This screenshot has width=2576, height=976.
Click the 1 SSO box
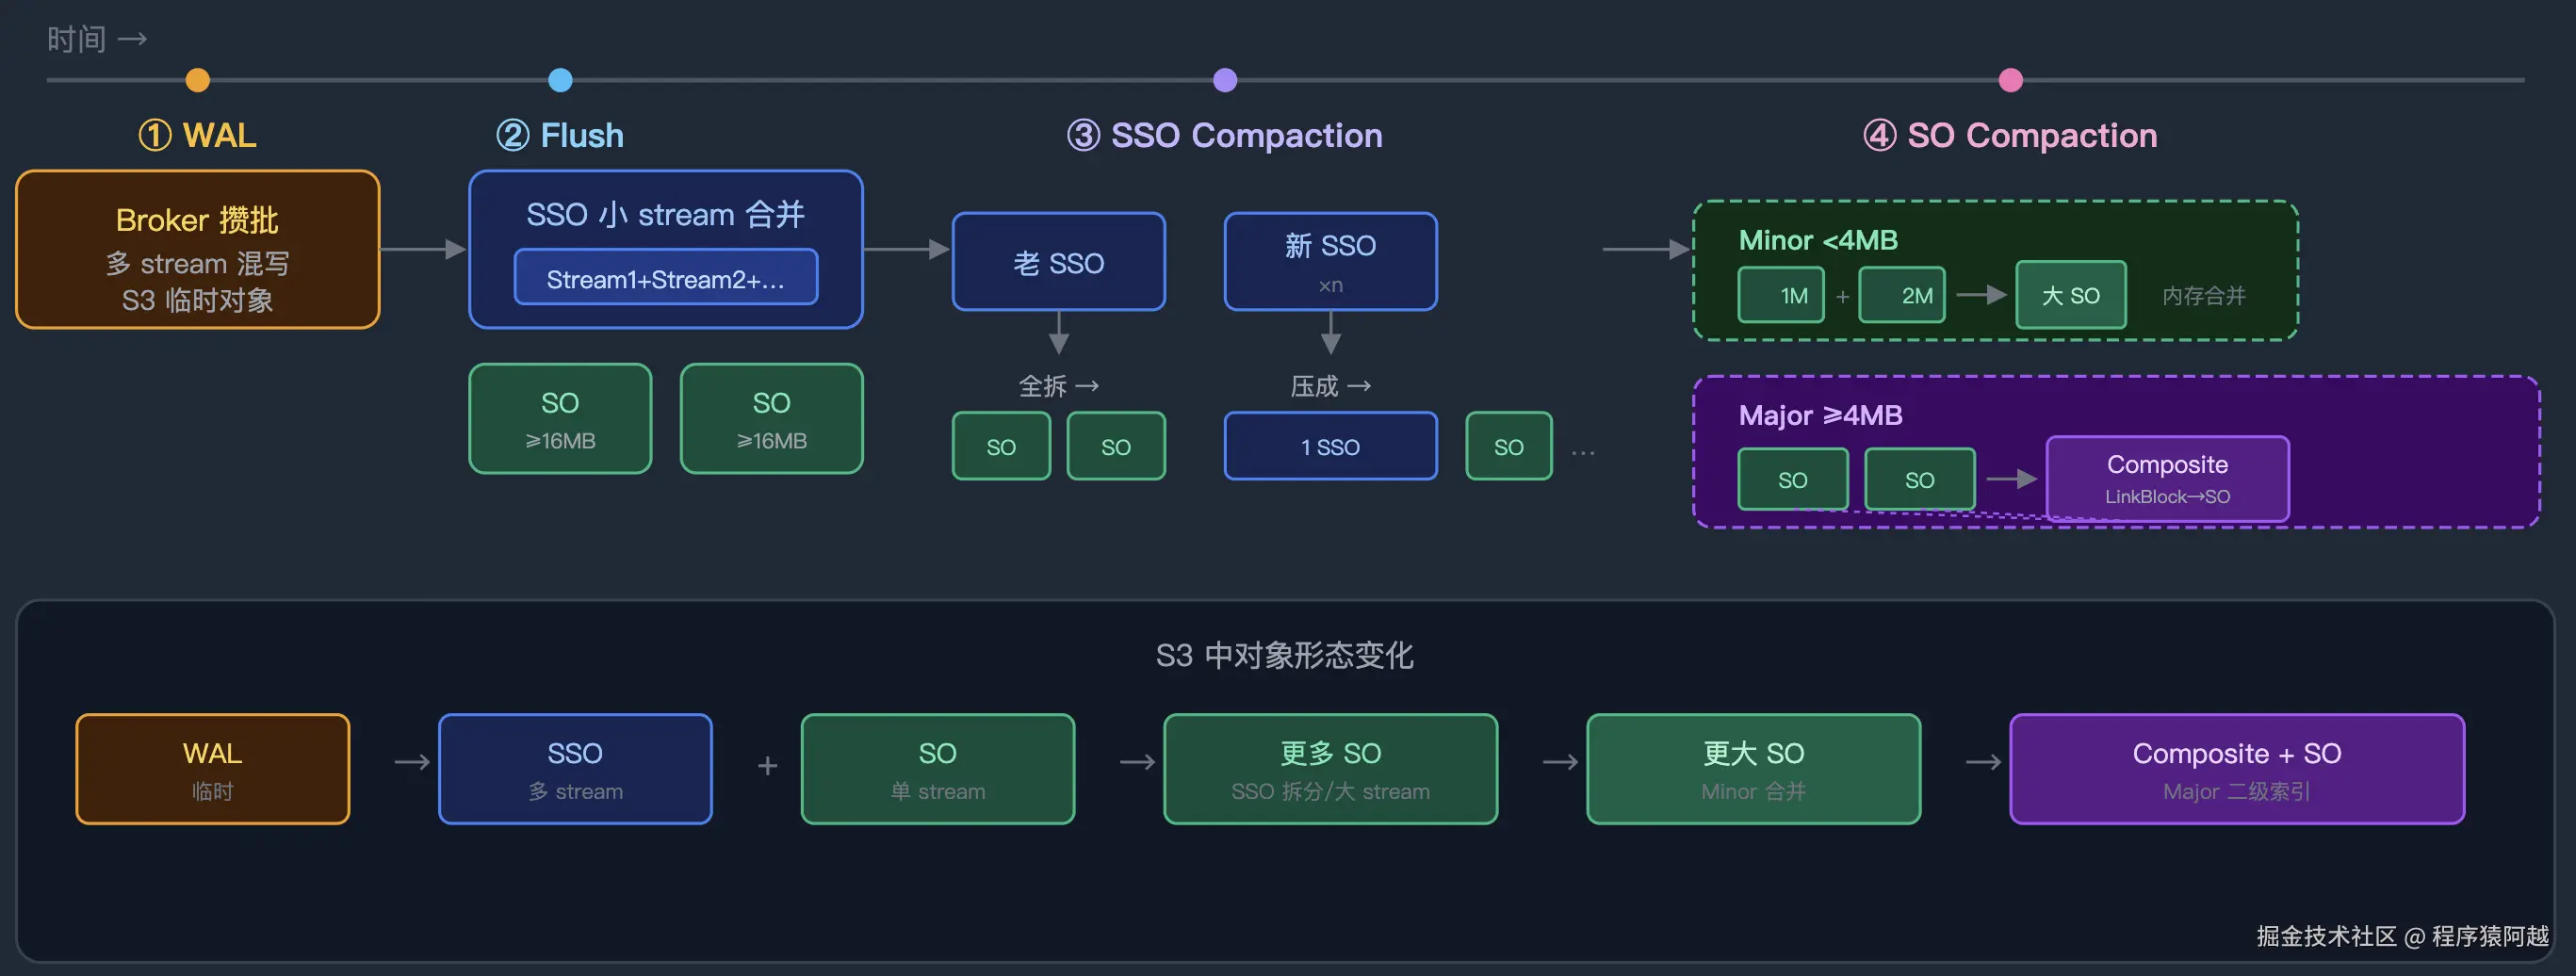1331,446
